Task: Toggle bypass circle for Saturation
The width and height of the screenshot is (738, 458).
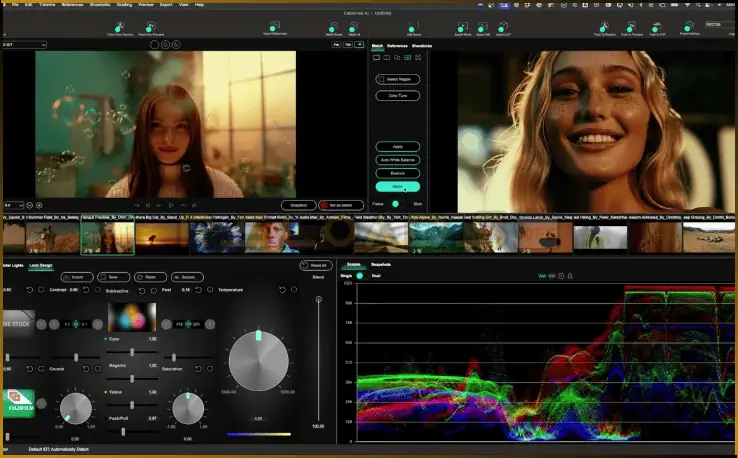Action: click(x=210, y=369)
